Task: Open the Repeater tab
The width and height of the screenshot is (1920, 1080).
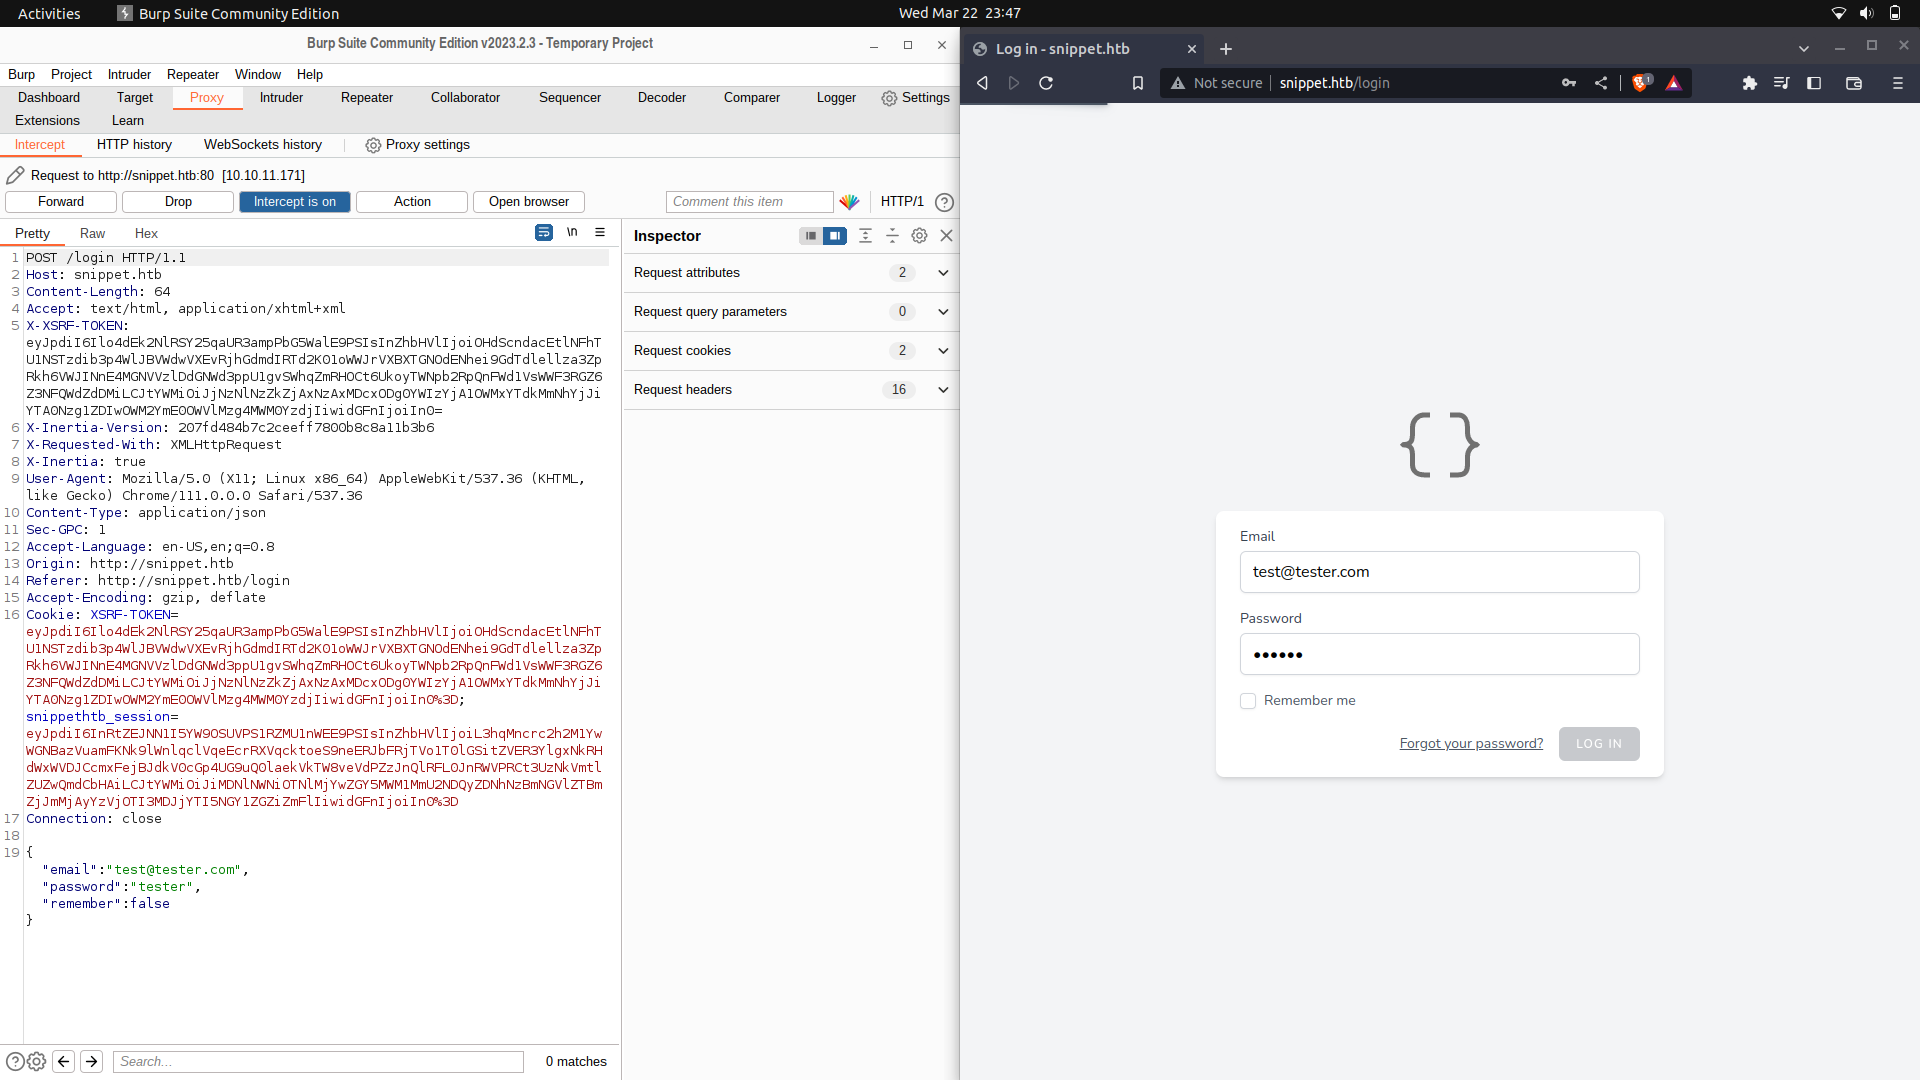Action: click(x=366, y=98)
